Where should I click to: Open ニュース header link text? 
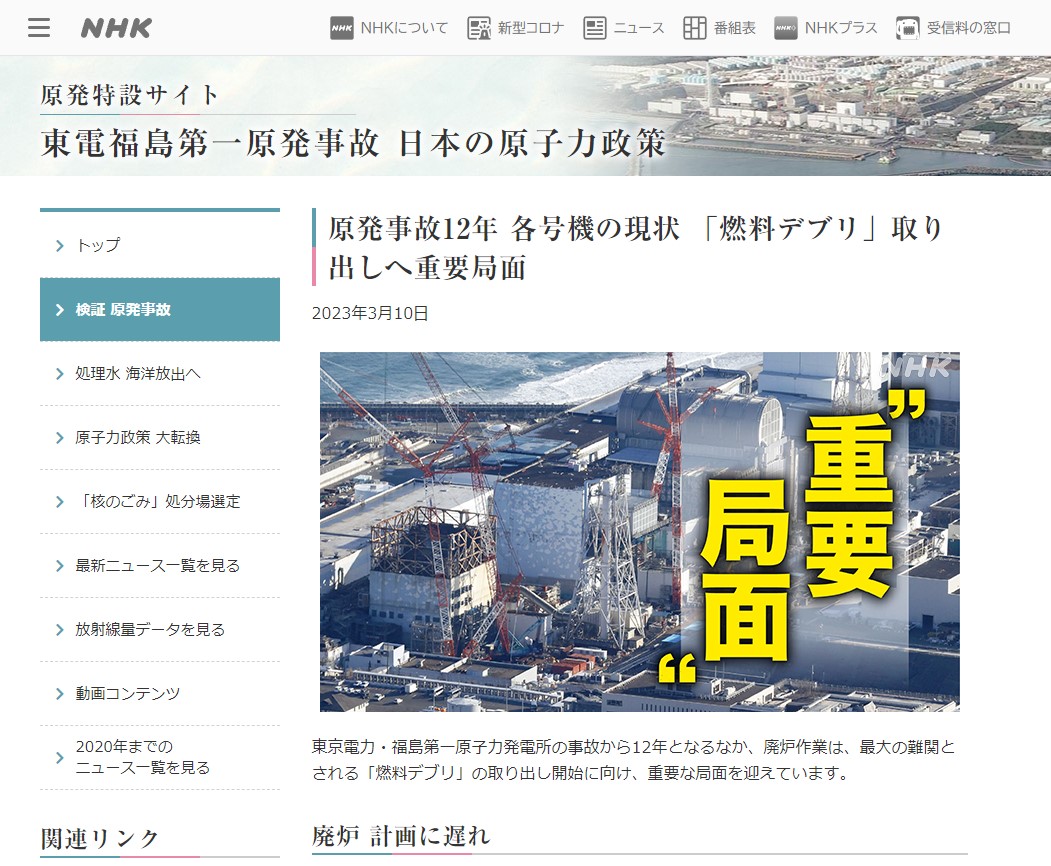point(639,28)
